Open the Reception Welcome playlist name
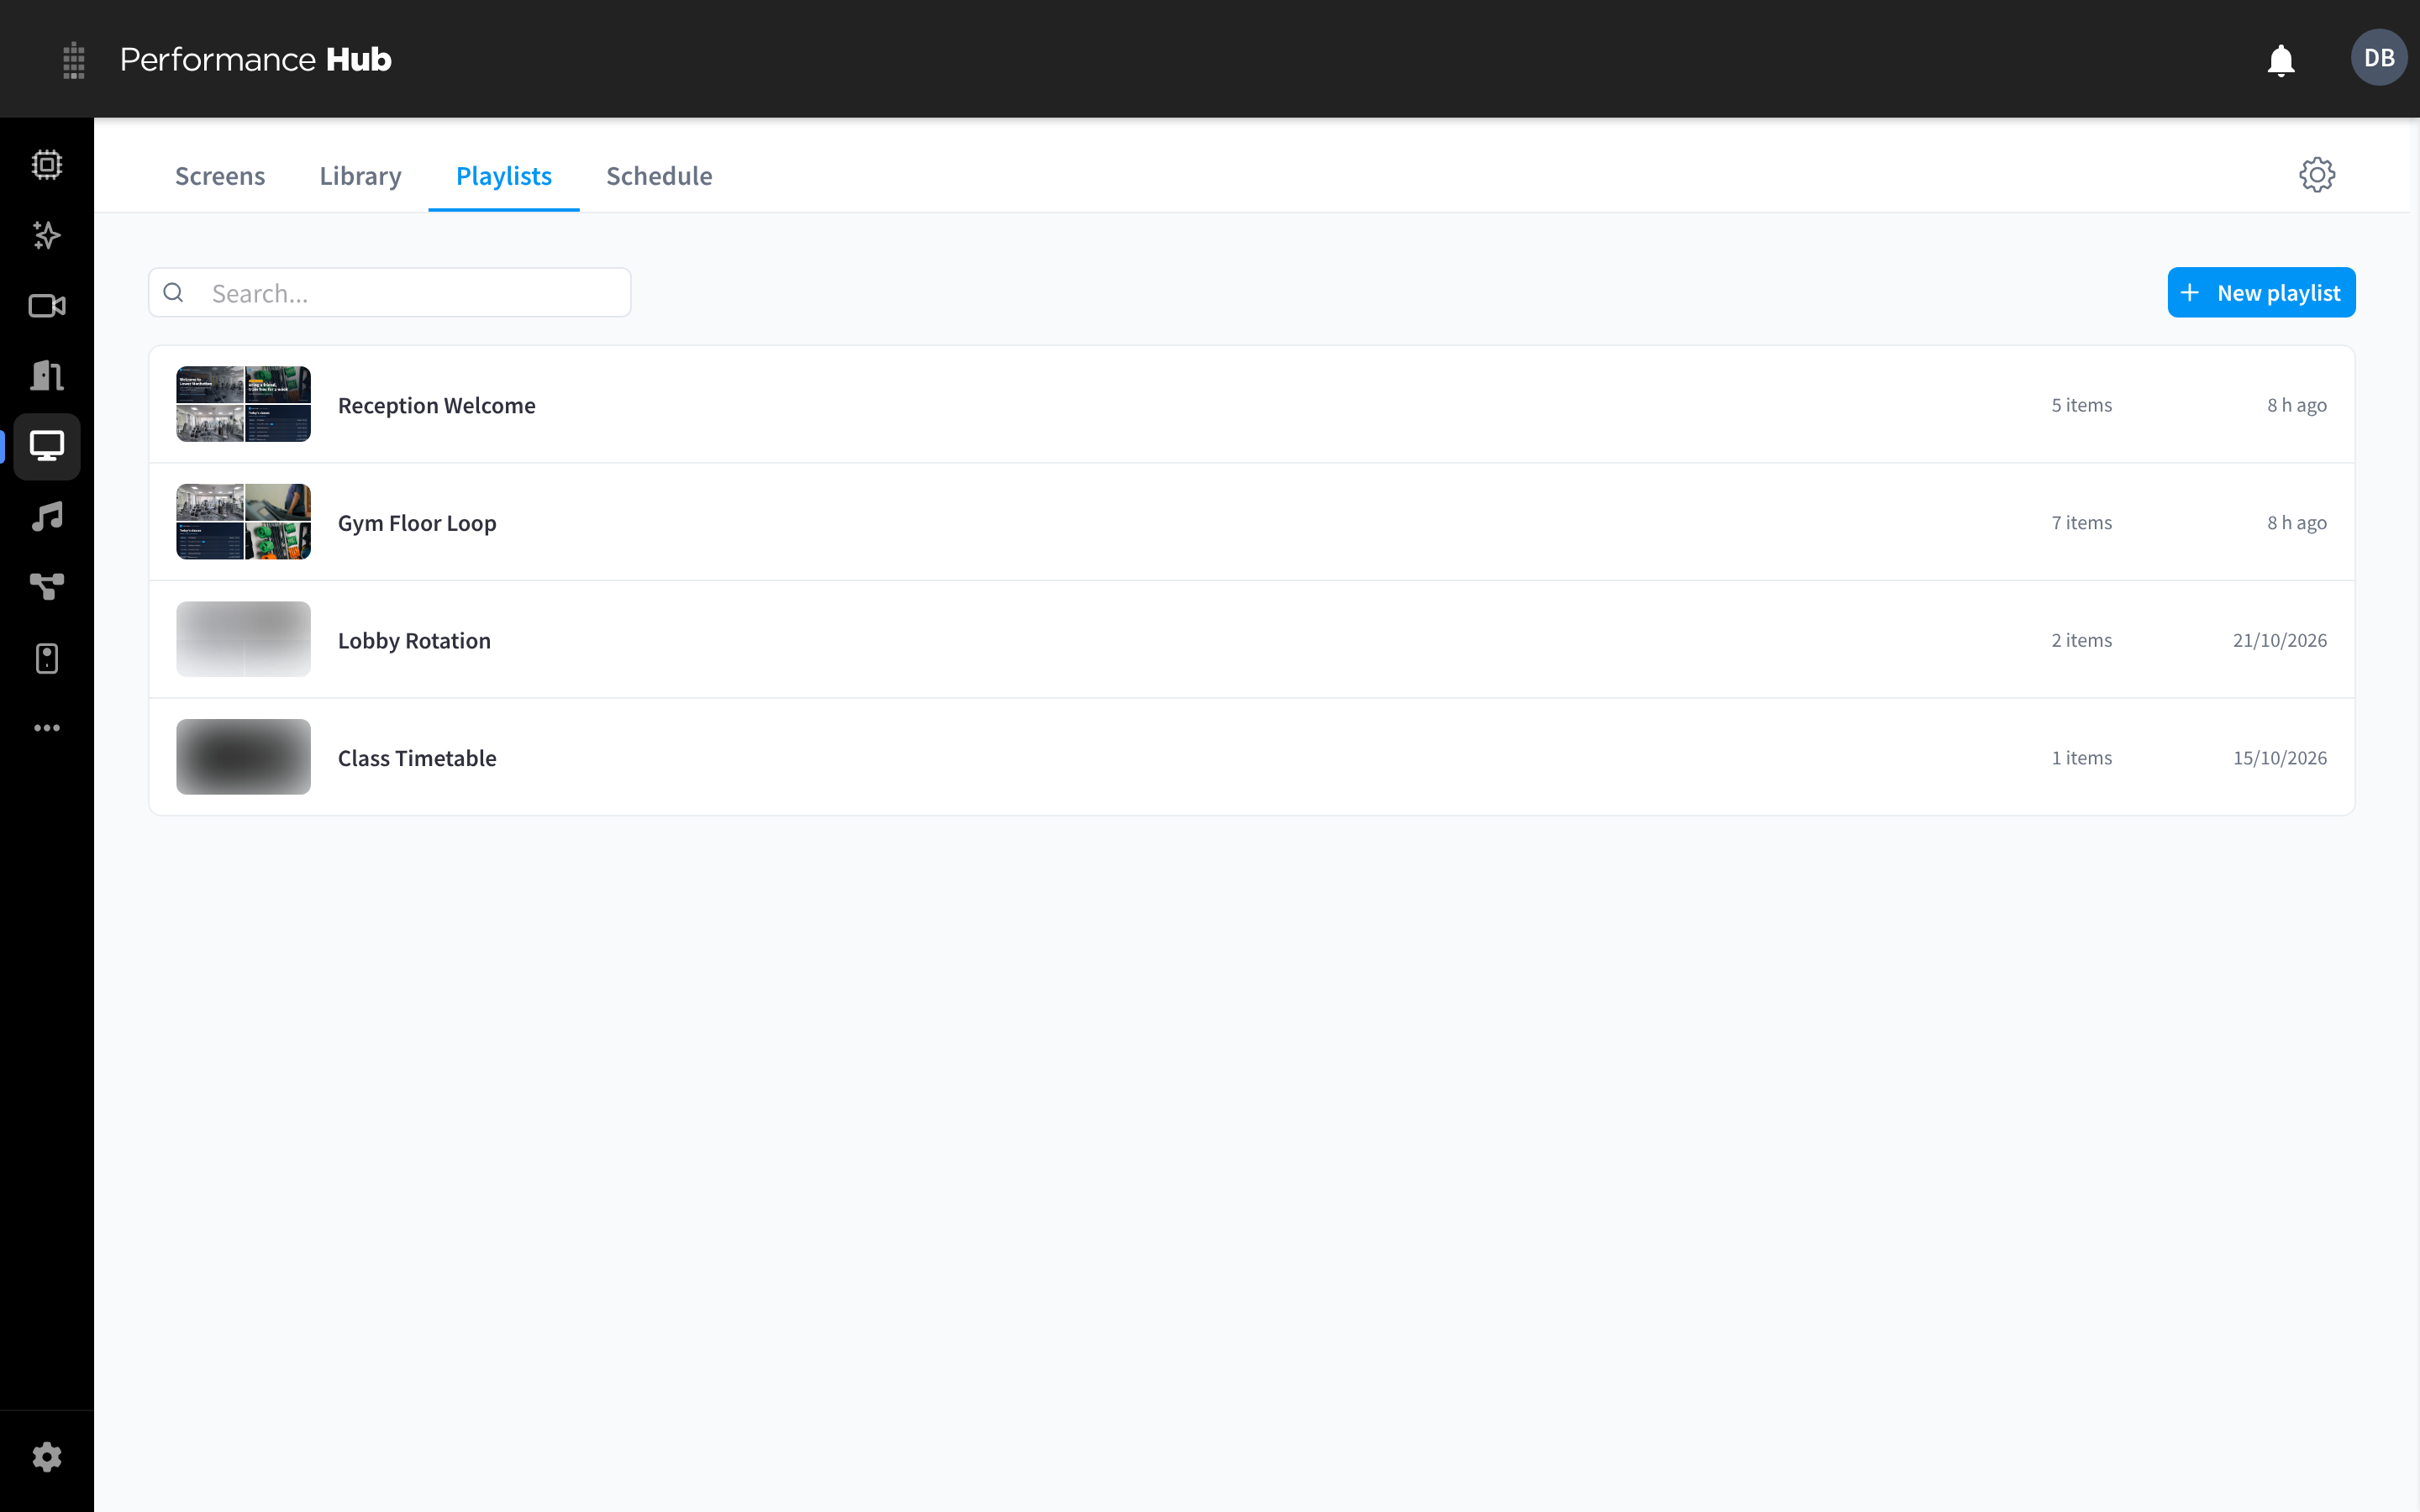The height and width of the screenshot is (1512, 2420). pyautogui.click(x=437, y=405)
